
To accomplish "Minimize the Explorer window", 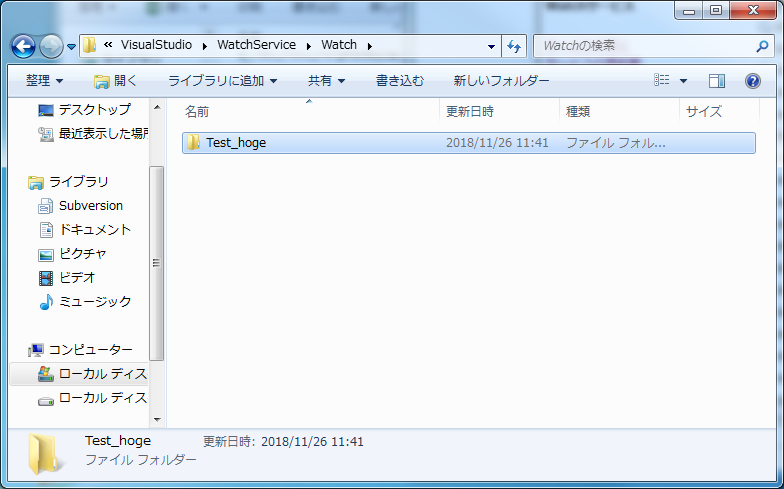I will point(689,10).
